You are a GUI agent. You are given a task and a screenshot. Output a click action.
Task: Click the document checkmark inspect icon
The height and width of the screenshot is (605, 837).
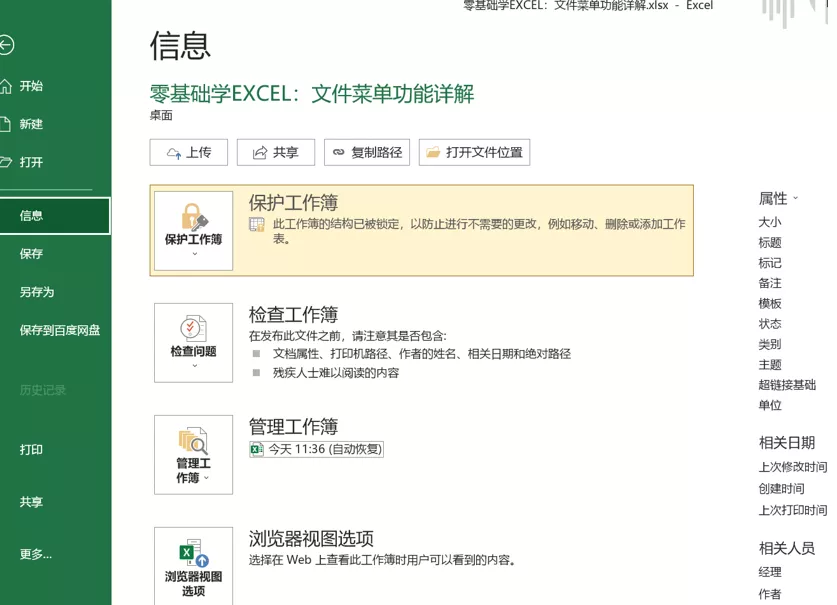pyautogui.click(x=193, y=328)
